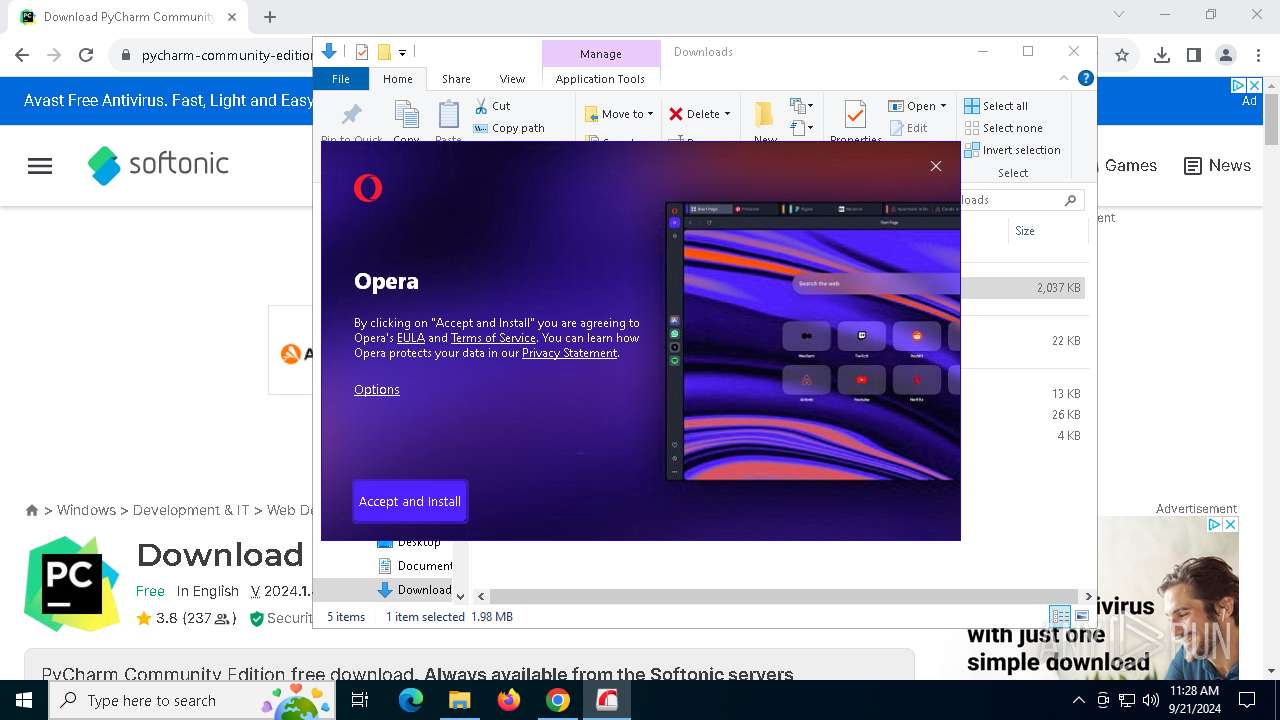Click quick access Properties icon in title bar
This screenshot has width=1280, height=720.
362,52
